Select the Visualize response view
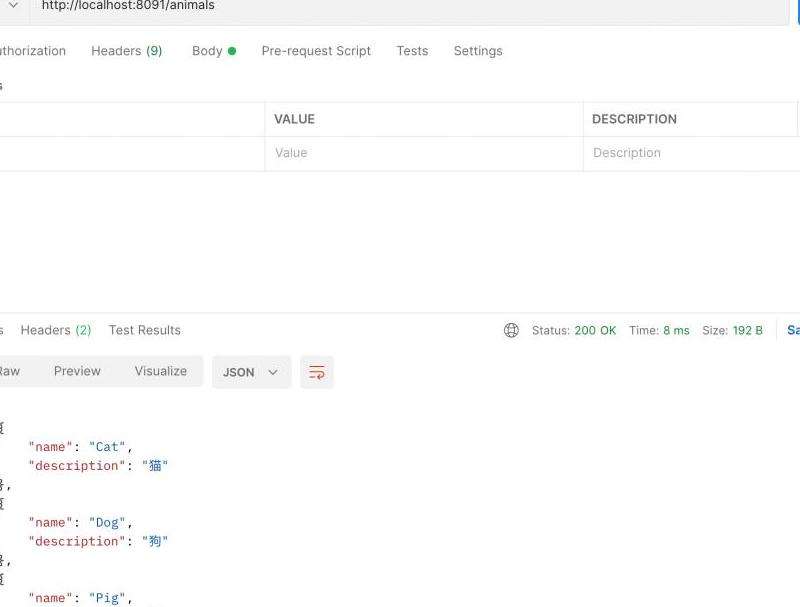This screenshot has height=607, width=800. point(160,371)
